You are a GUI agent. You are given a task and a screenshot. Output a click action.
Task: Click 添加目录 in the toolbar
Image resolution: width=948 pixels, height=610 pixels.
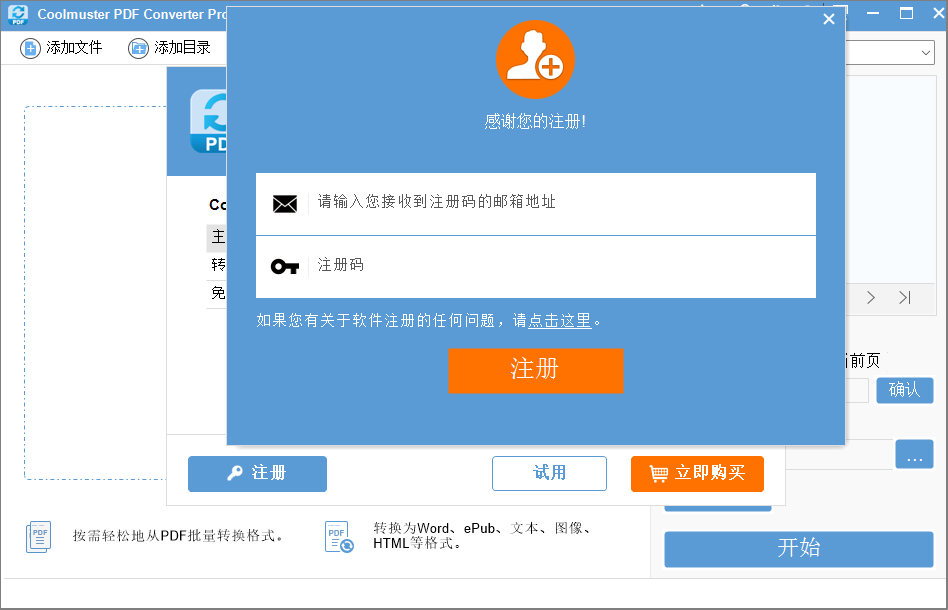169,48
